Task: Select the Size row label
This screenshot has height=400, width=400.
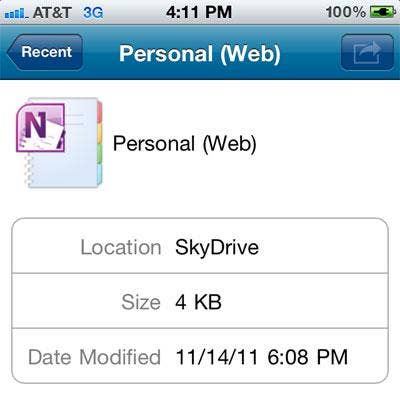Action: click(141, 302)
